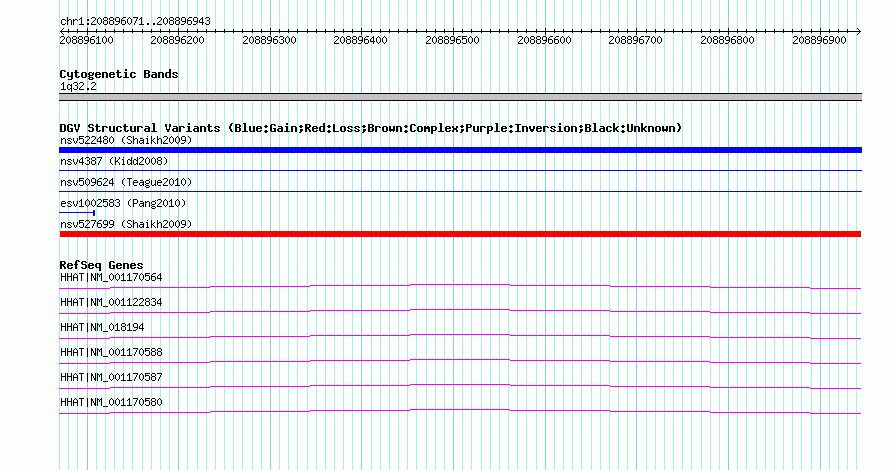Select the DGV Structural Variants track title
The image size is (890, 470).
tap(370, 128)
